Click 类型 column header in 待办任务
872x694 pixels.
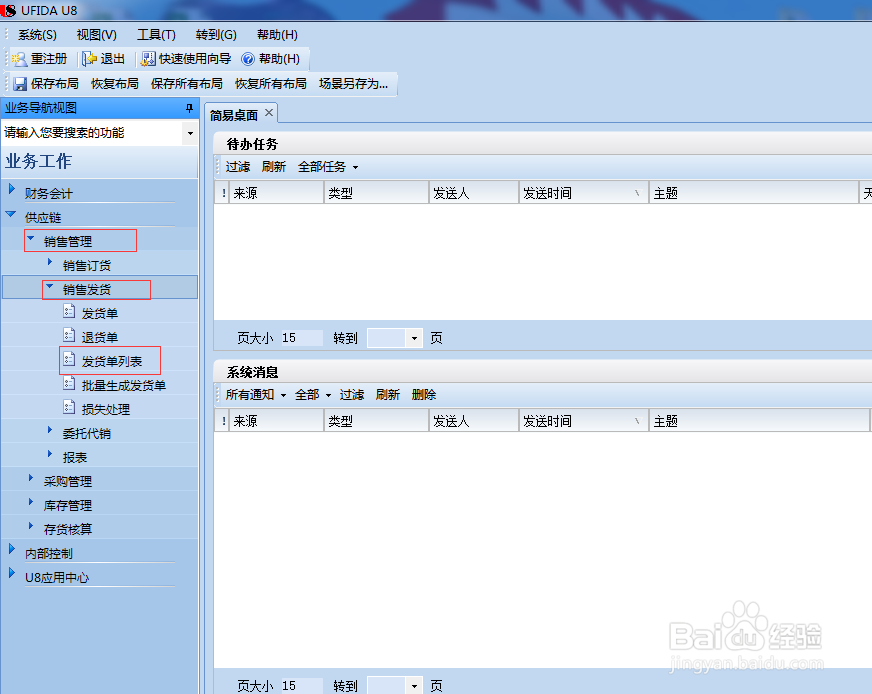(376, 193)
